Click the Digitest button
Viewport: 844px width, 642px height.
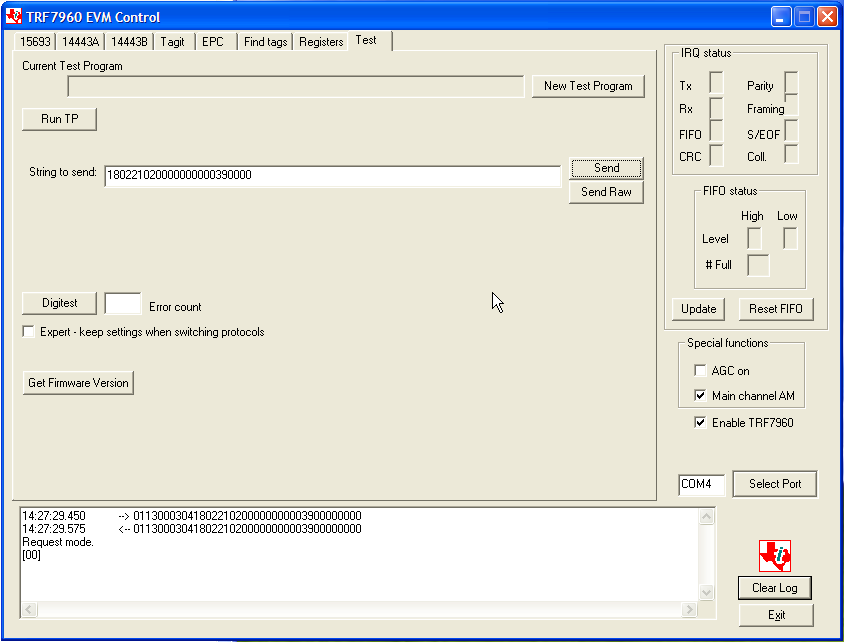click(x=59, y=303)
